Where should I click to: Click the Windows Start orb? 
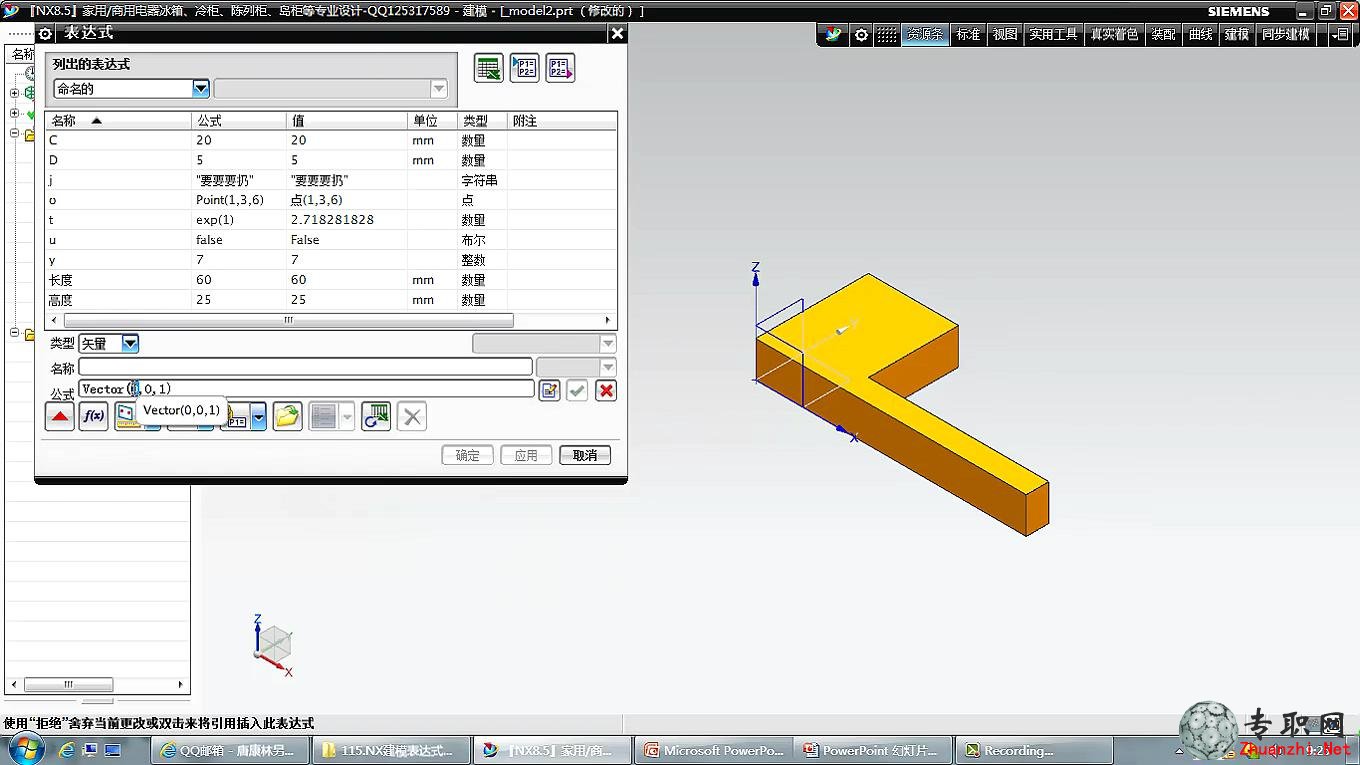(26, 749)
